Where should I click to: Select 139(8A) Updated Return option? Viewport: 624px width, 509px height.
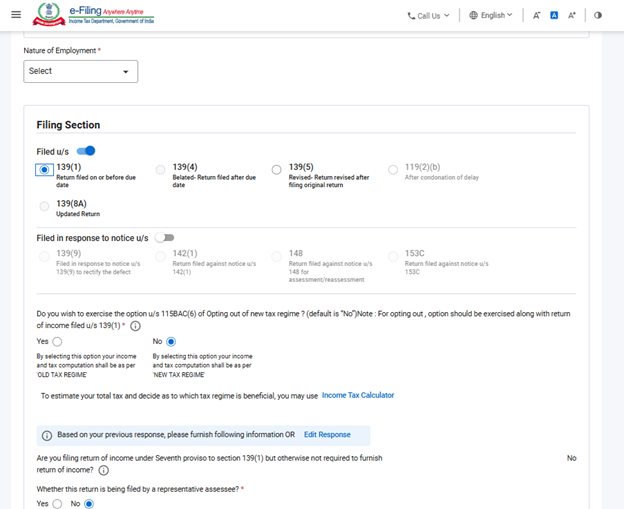tap(44, 206)
